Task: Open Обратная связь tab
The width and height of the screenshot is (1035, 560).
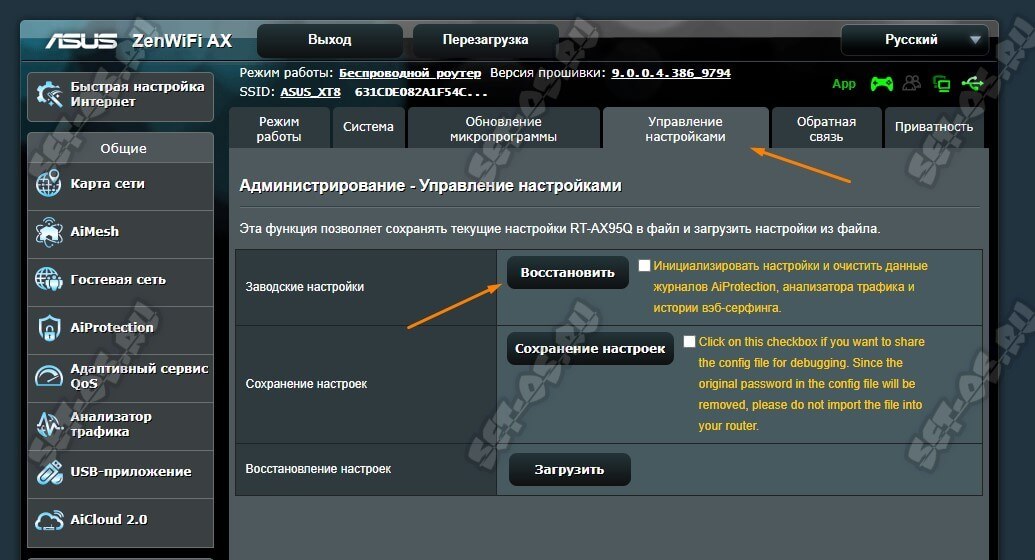Action: click(826, 129)
